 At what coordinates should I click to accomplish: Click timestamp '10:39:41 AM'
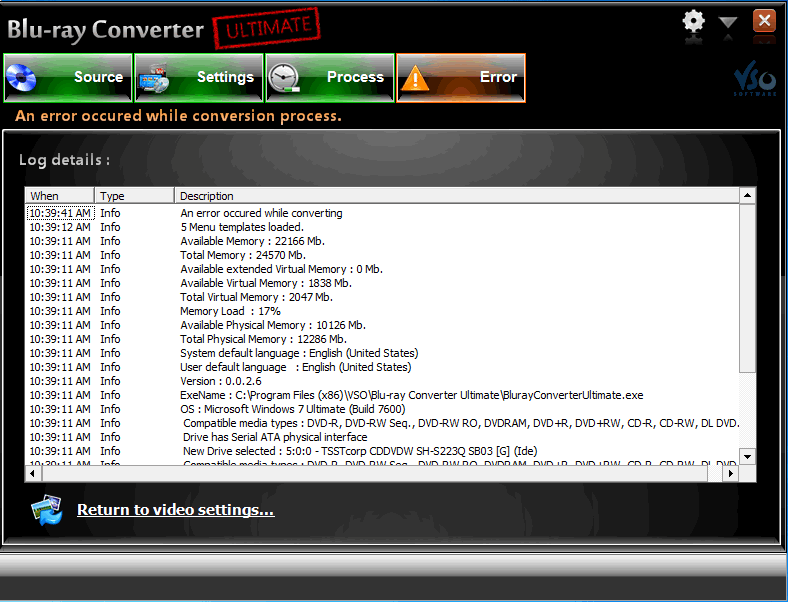coord(60,213)
